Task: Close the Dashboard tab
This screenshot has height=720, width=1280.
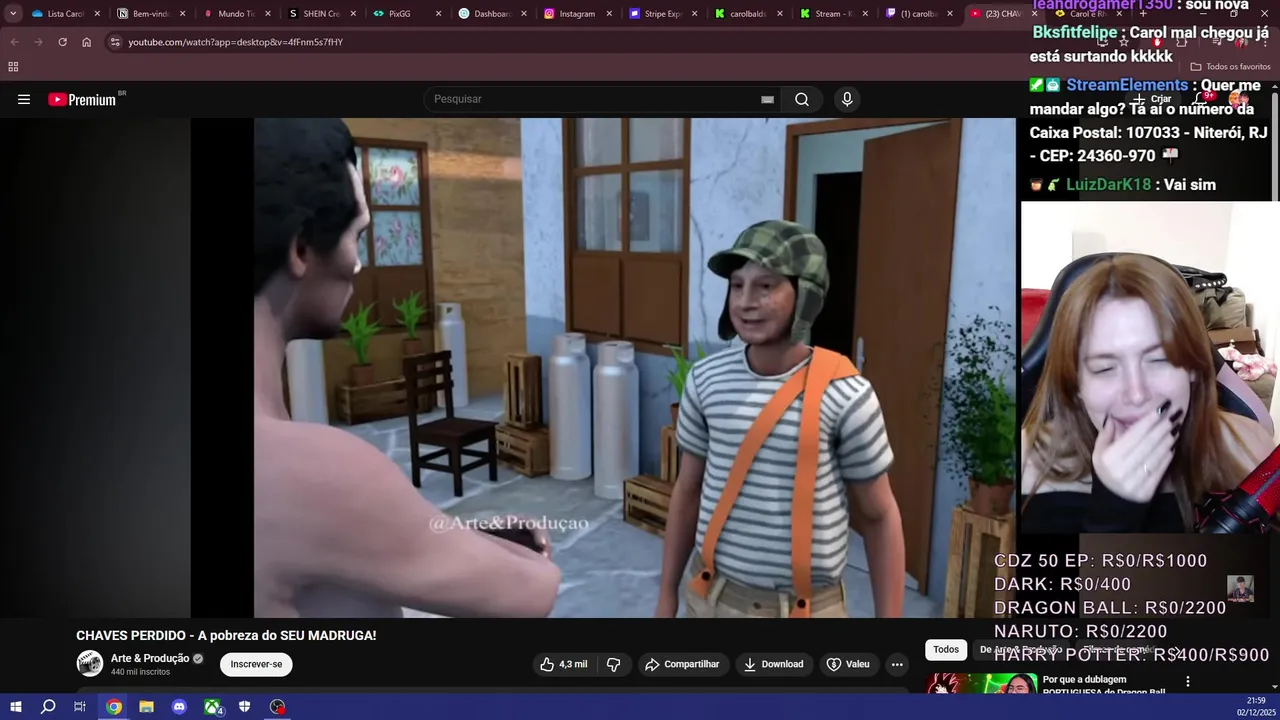Action: pyautogui.click(x=523, y=14)
